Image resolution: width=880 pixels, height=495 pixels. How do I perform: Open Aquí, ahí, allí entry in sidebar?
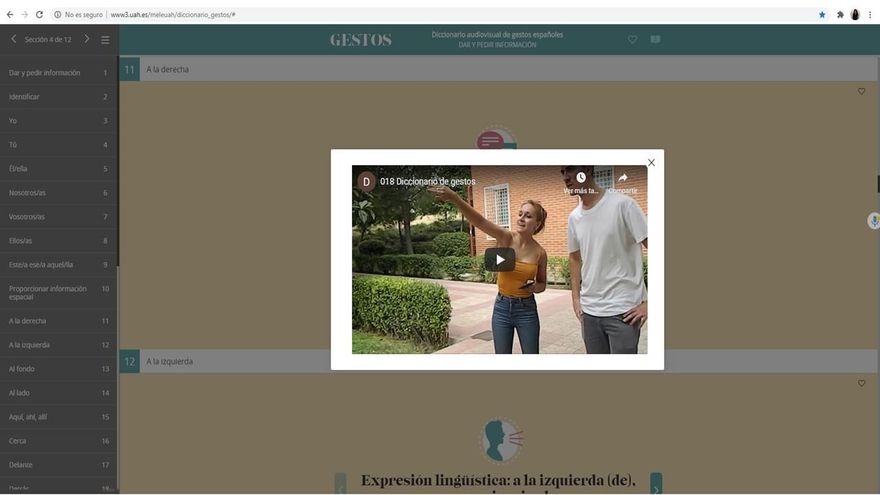[58, 417]
